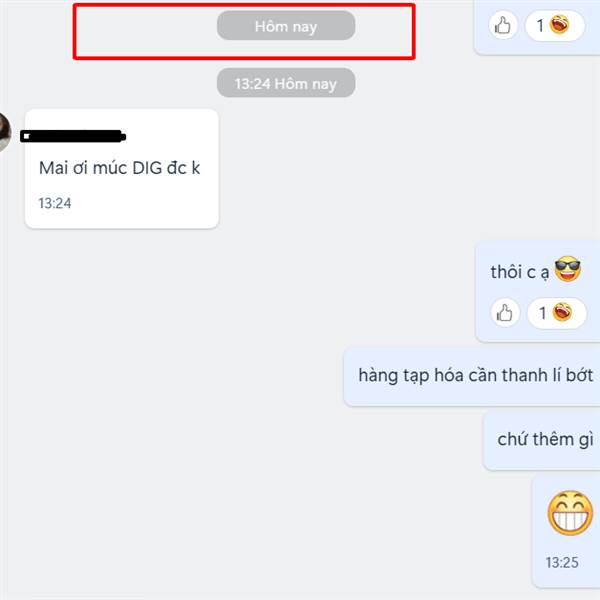
Task: Click the laughing emoji in top reaction pill
Action: (559, 25)
